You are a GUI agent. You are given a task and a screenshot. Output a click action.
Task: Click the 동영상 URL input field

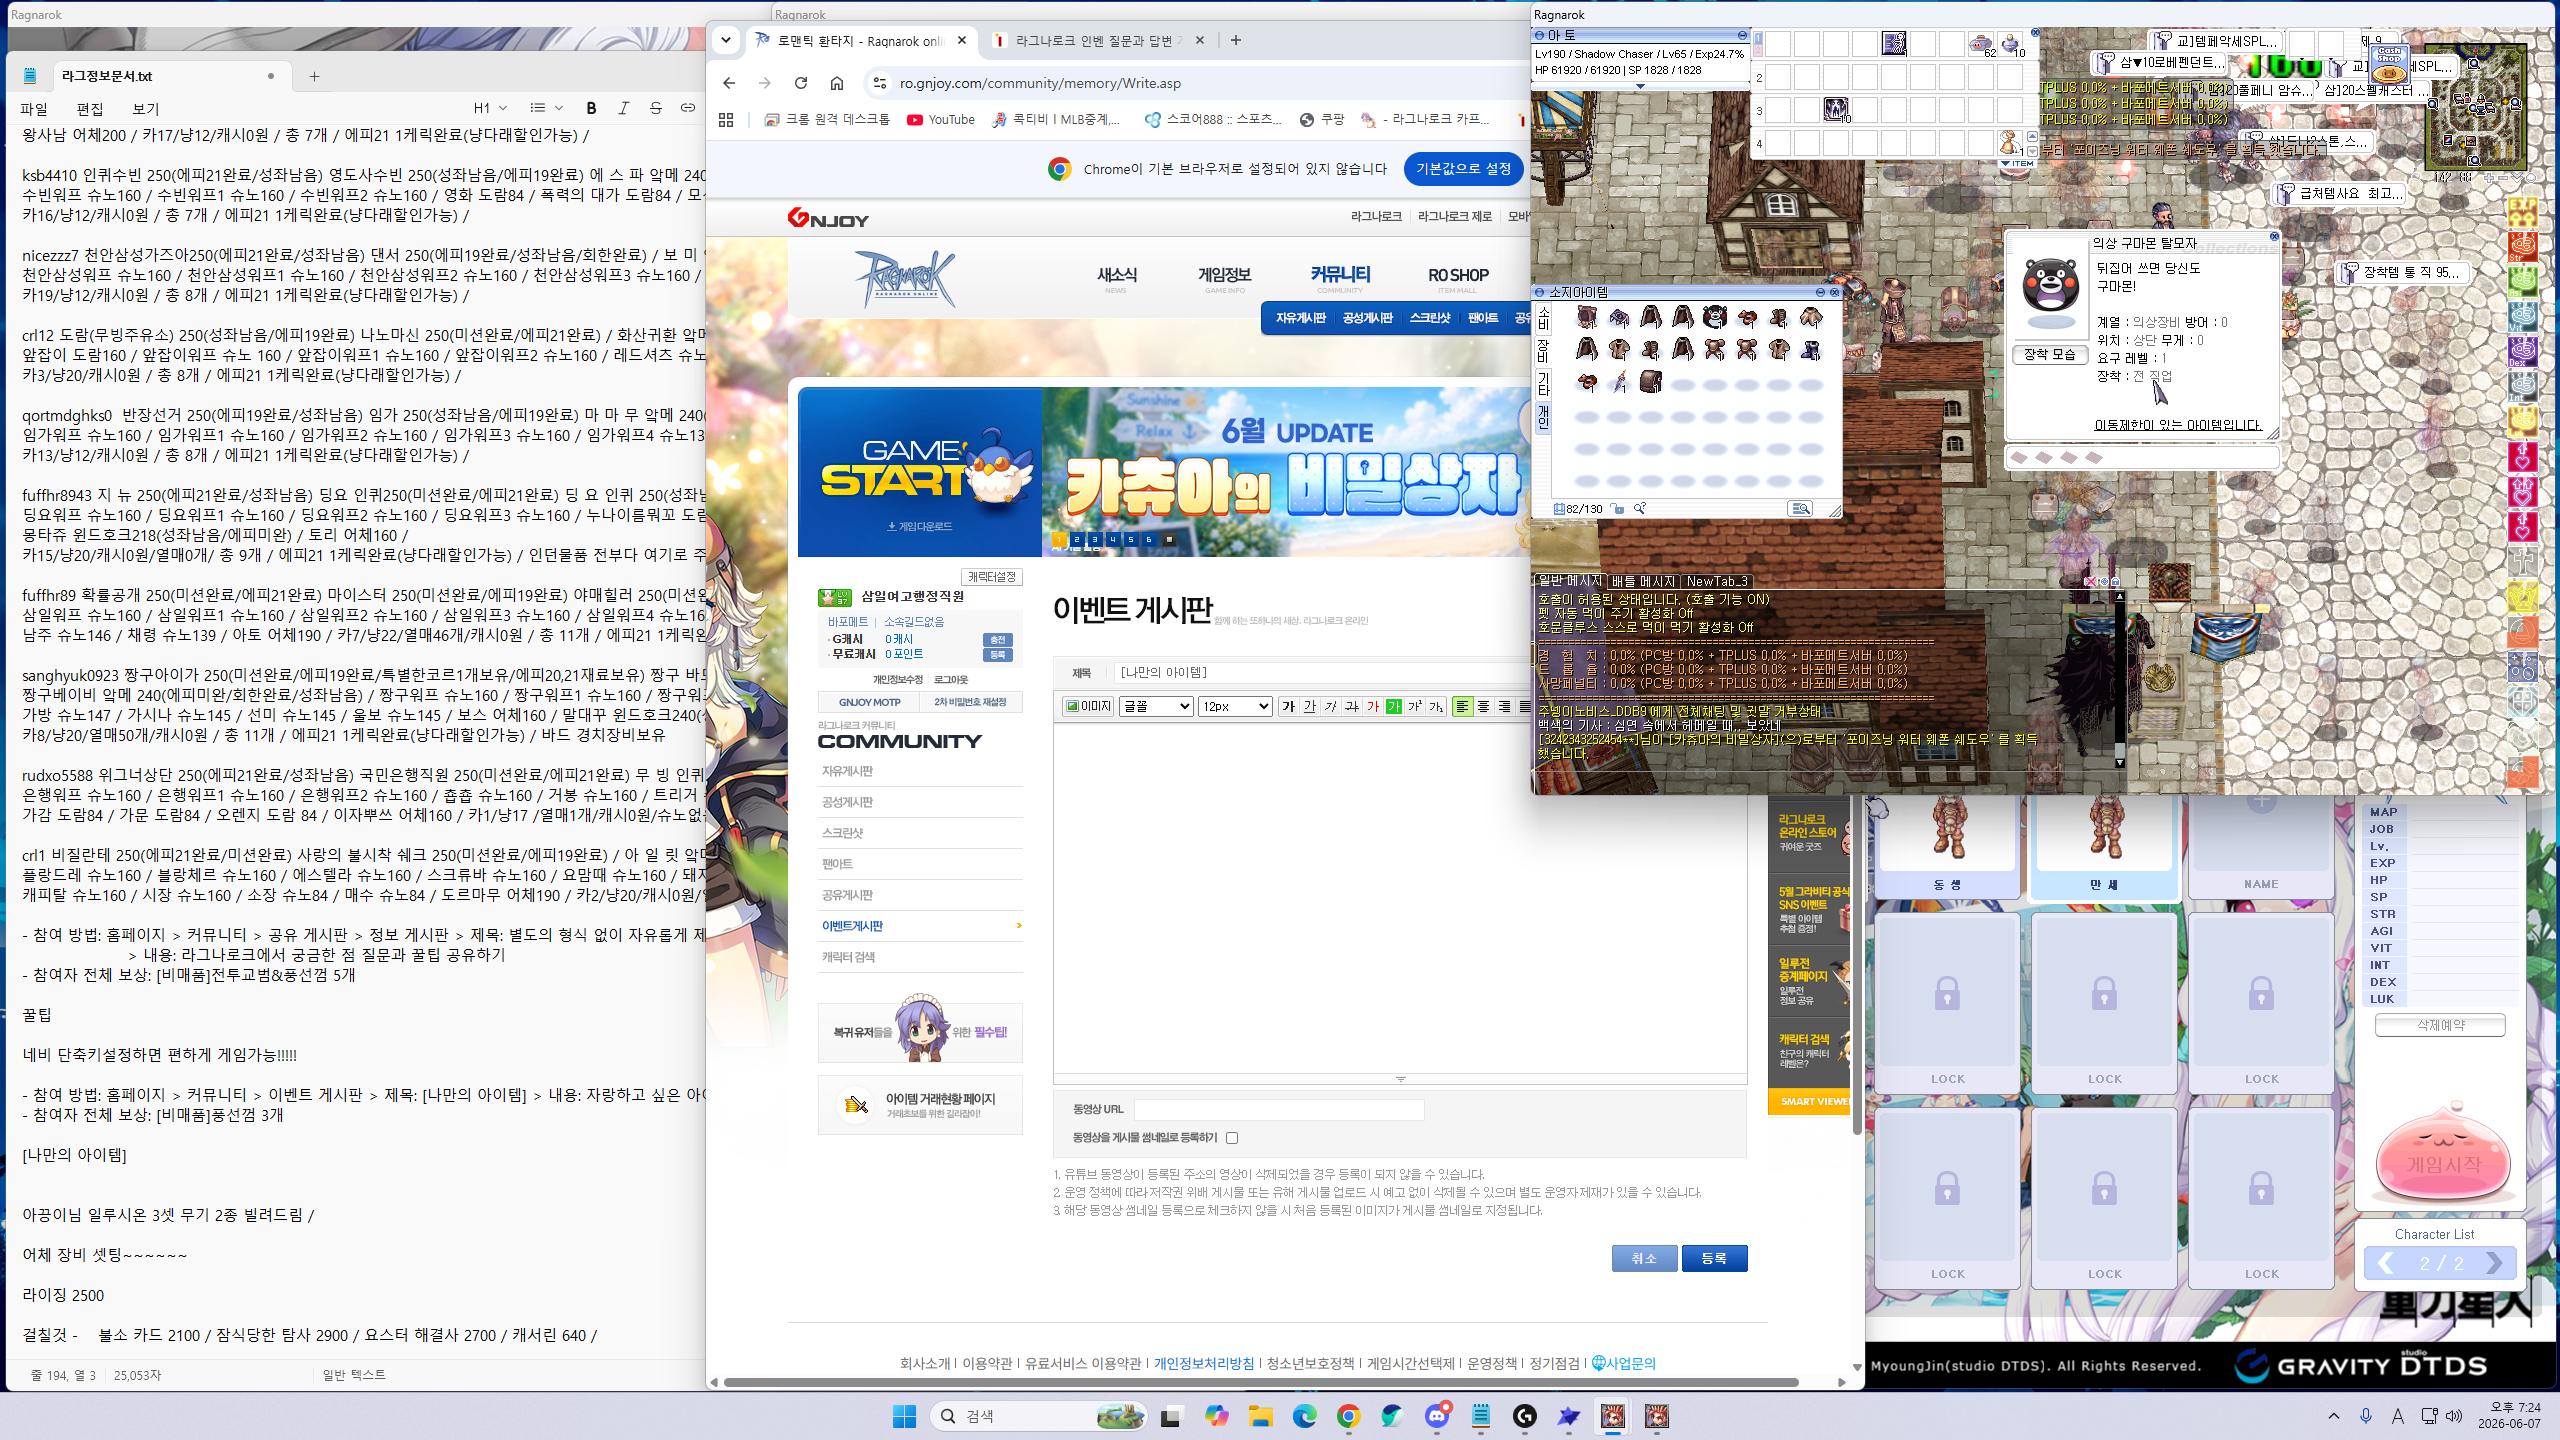(1279, 1109)
